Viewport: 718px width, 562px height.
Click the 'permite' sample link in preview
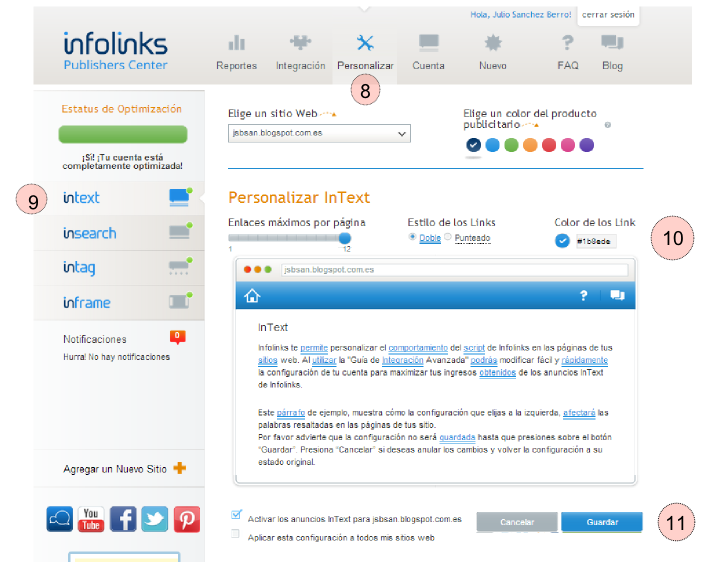[x=314, y=348]
